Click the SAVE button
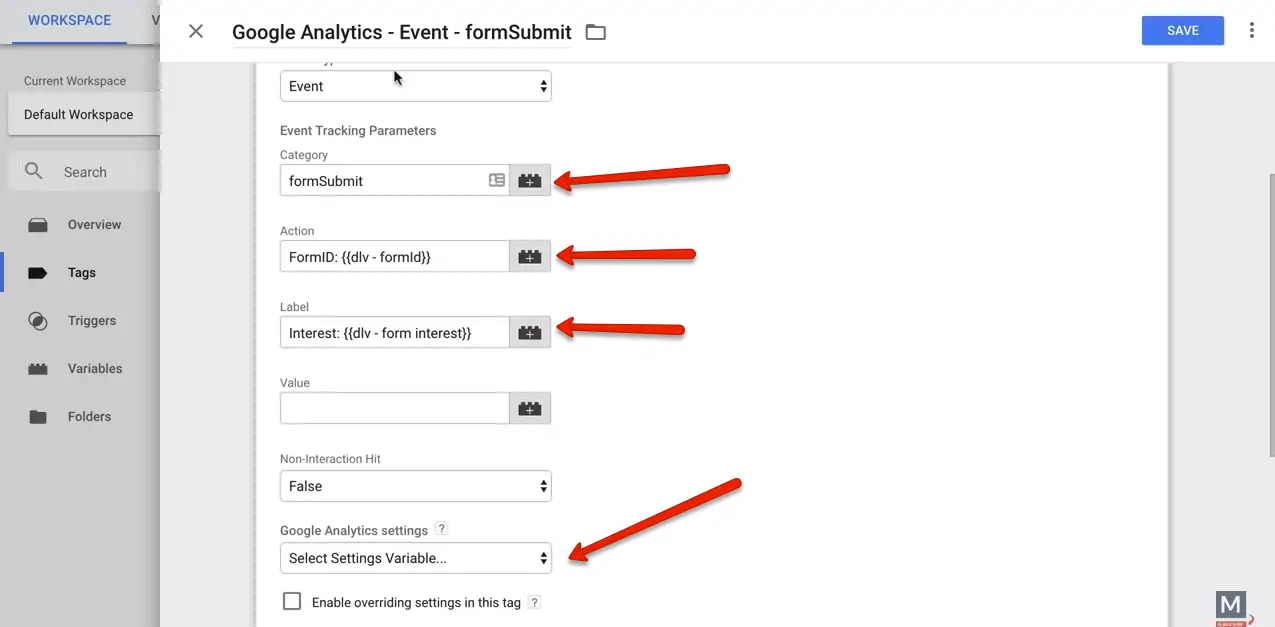The width and height of the screenshot is (1275, 627). (x=1183, y=30)
